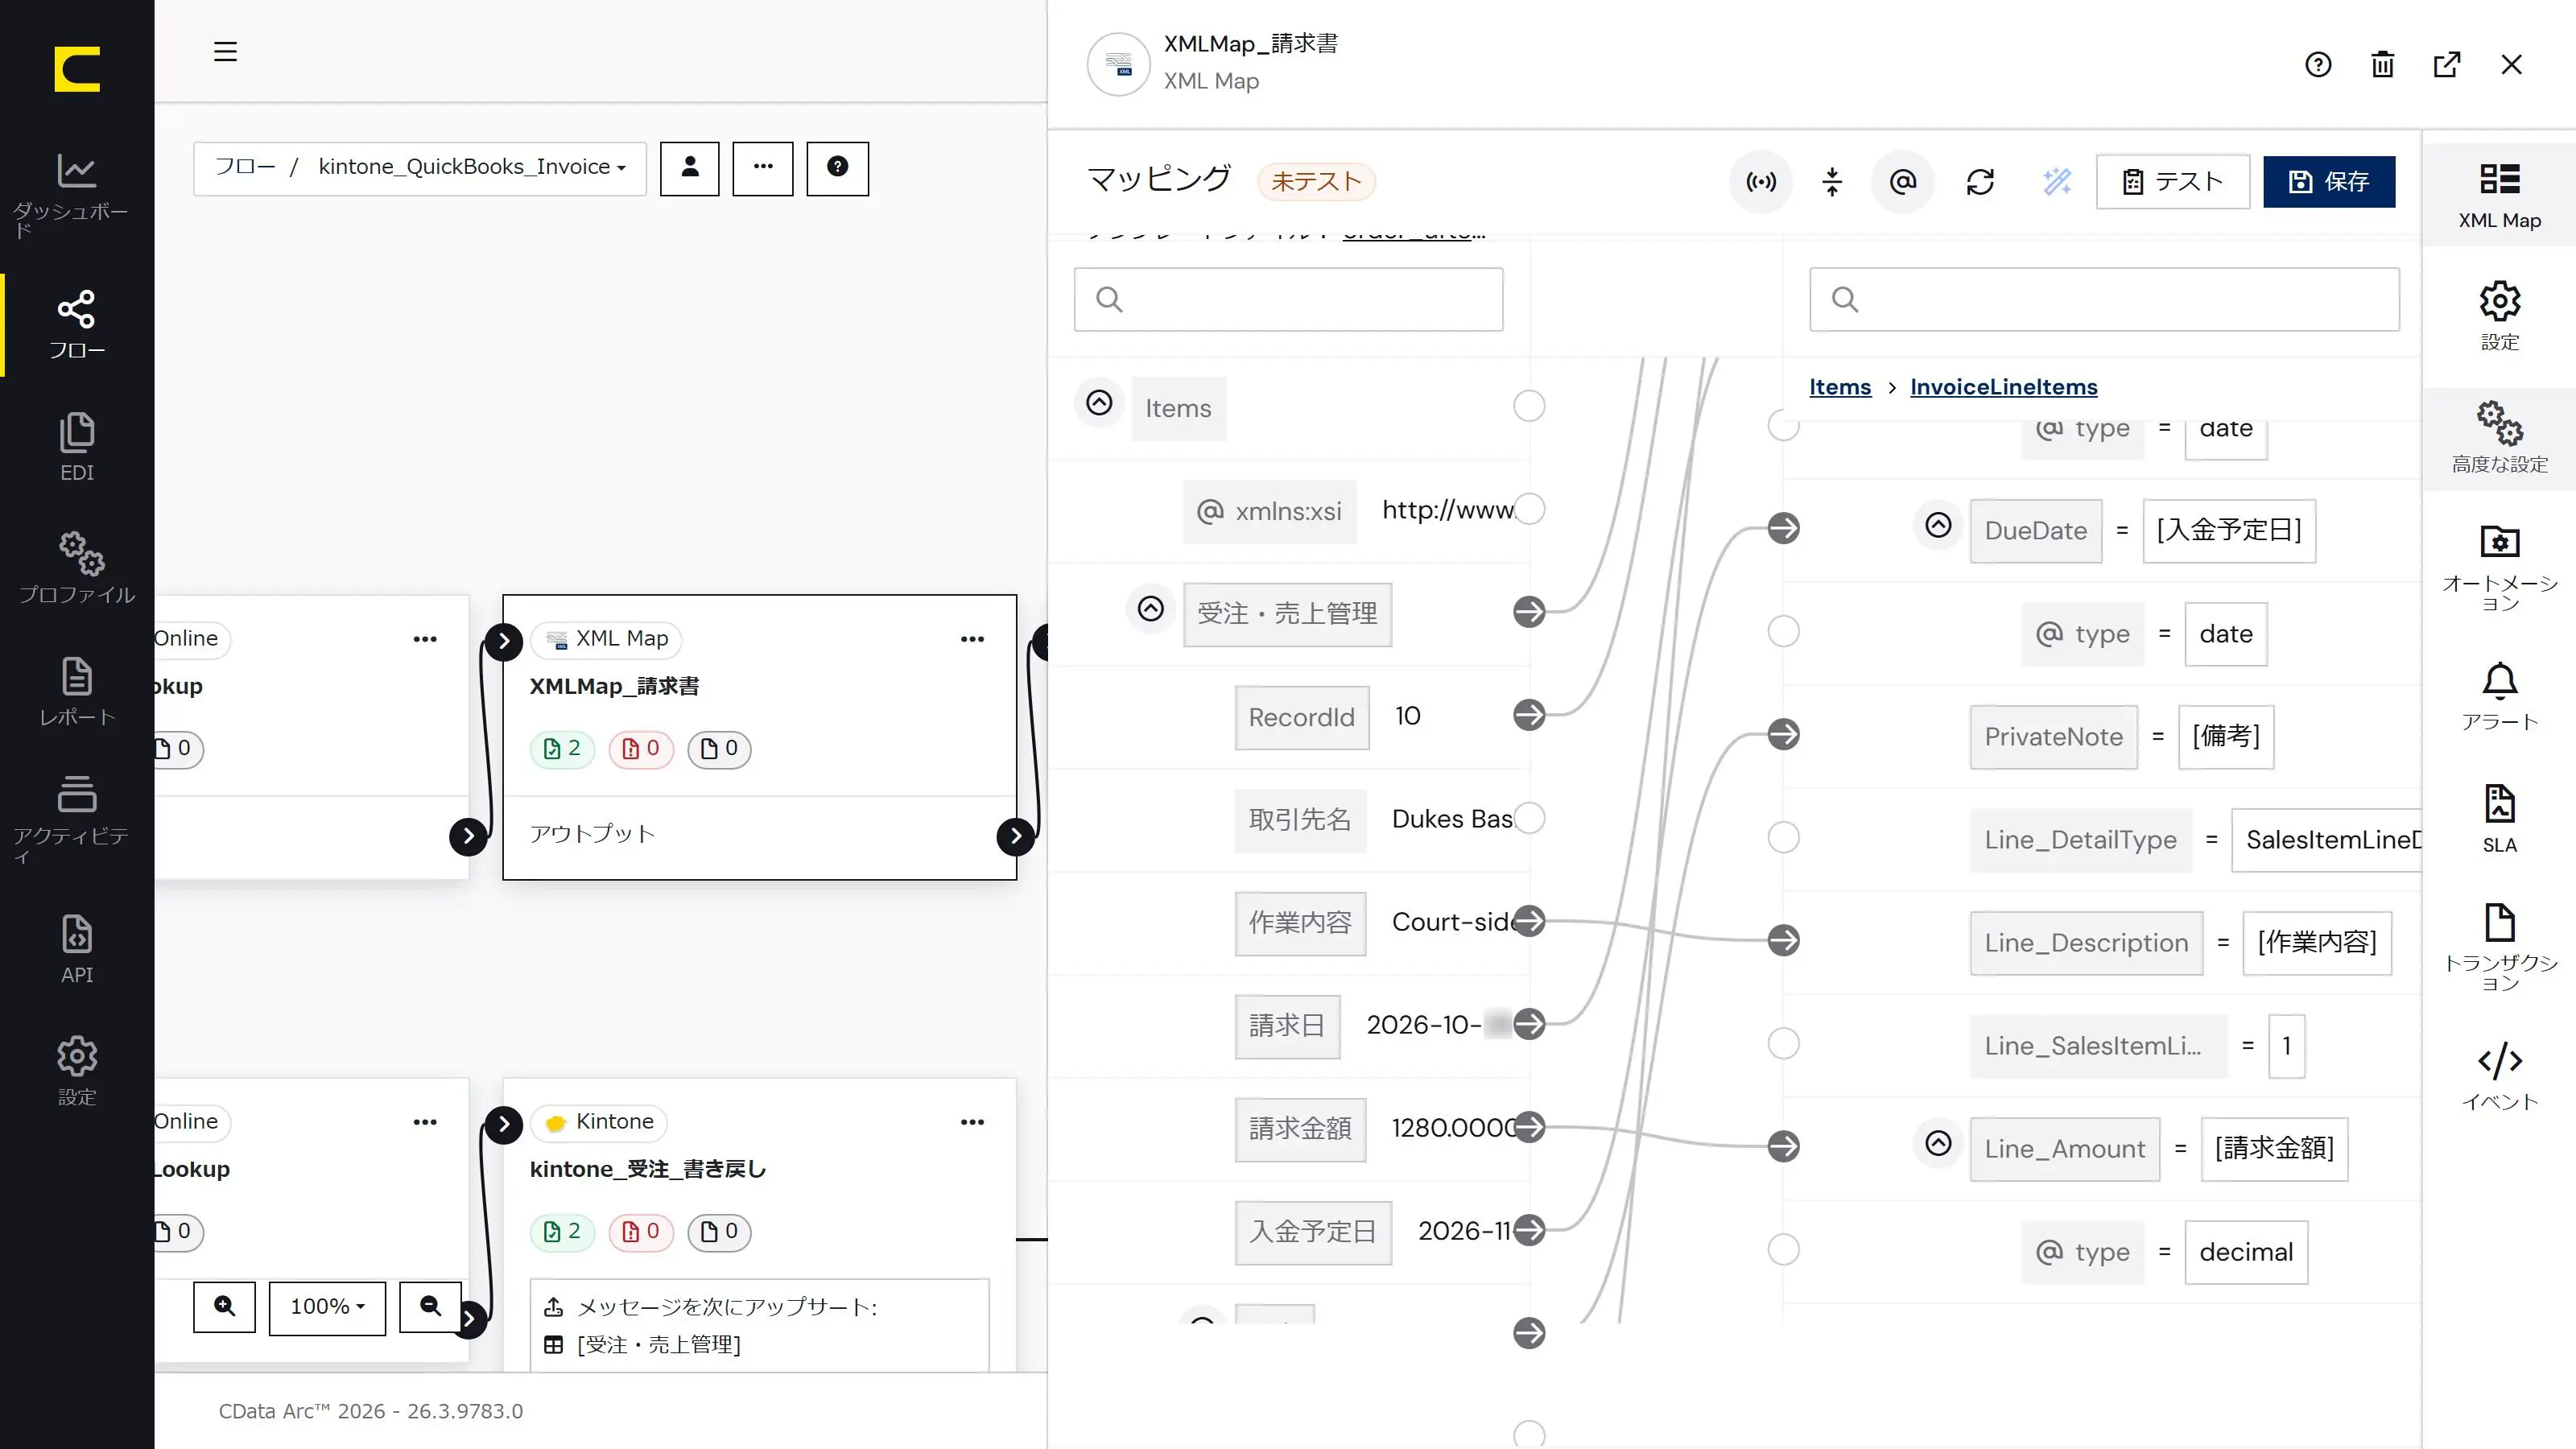Focus the source tree search field
The height and width of the screenshot is (1449, 2576).
tap(1288, 299)
